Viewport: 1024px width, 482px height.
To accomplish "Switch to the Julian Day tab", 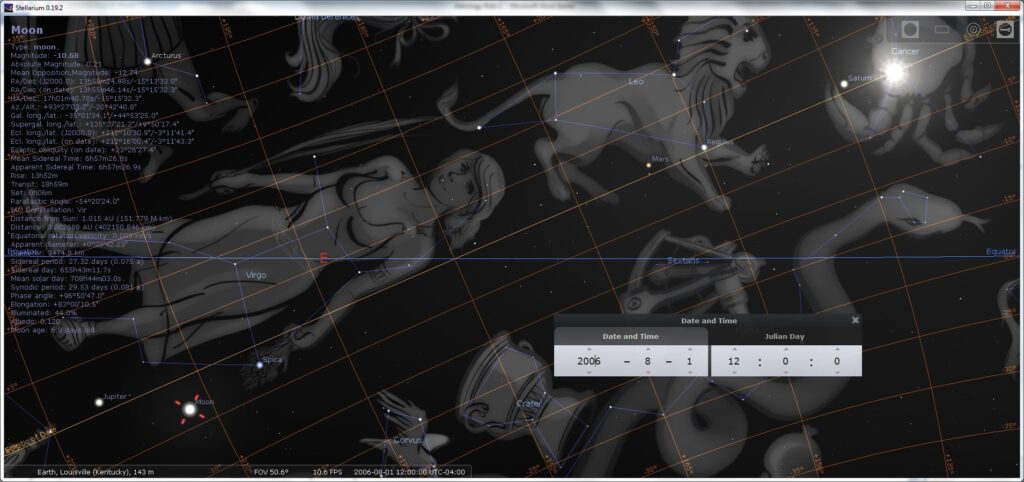I will click(x=786, y=336).
